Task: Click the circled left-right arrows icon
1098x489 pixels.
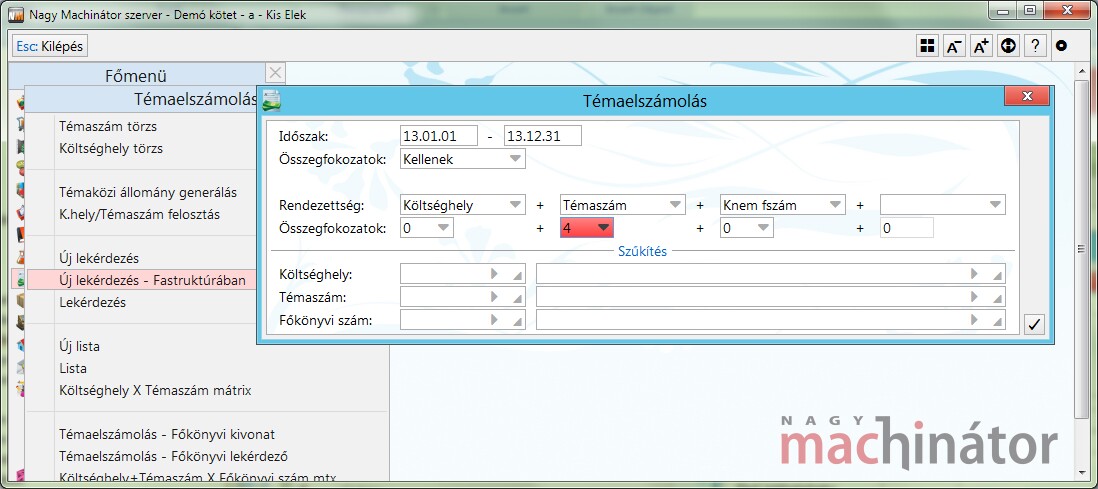Action: [x=1008, y=46]
